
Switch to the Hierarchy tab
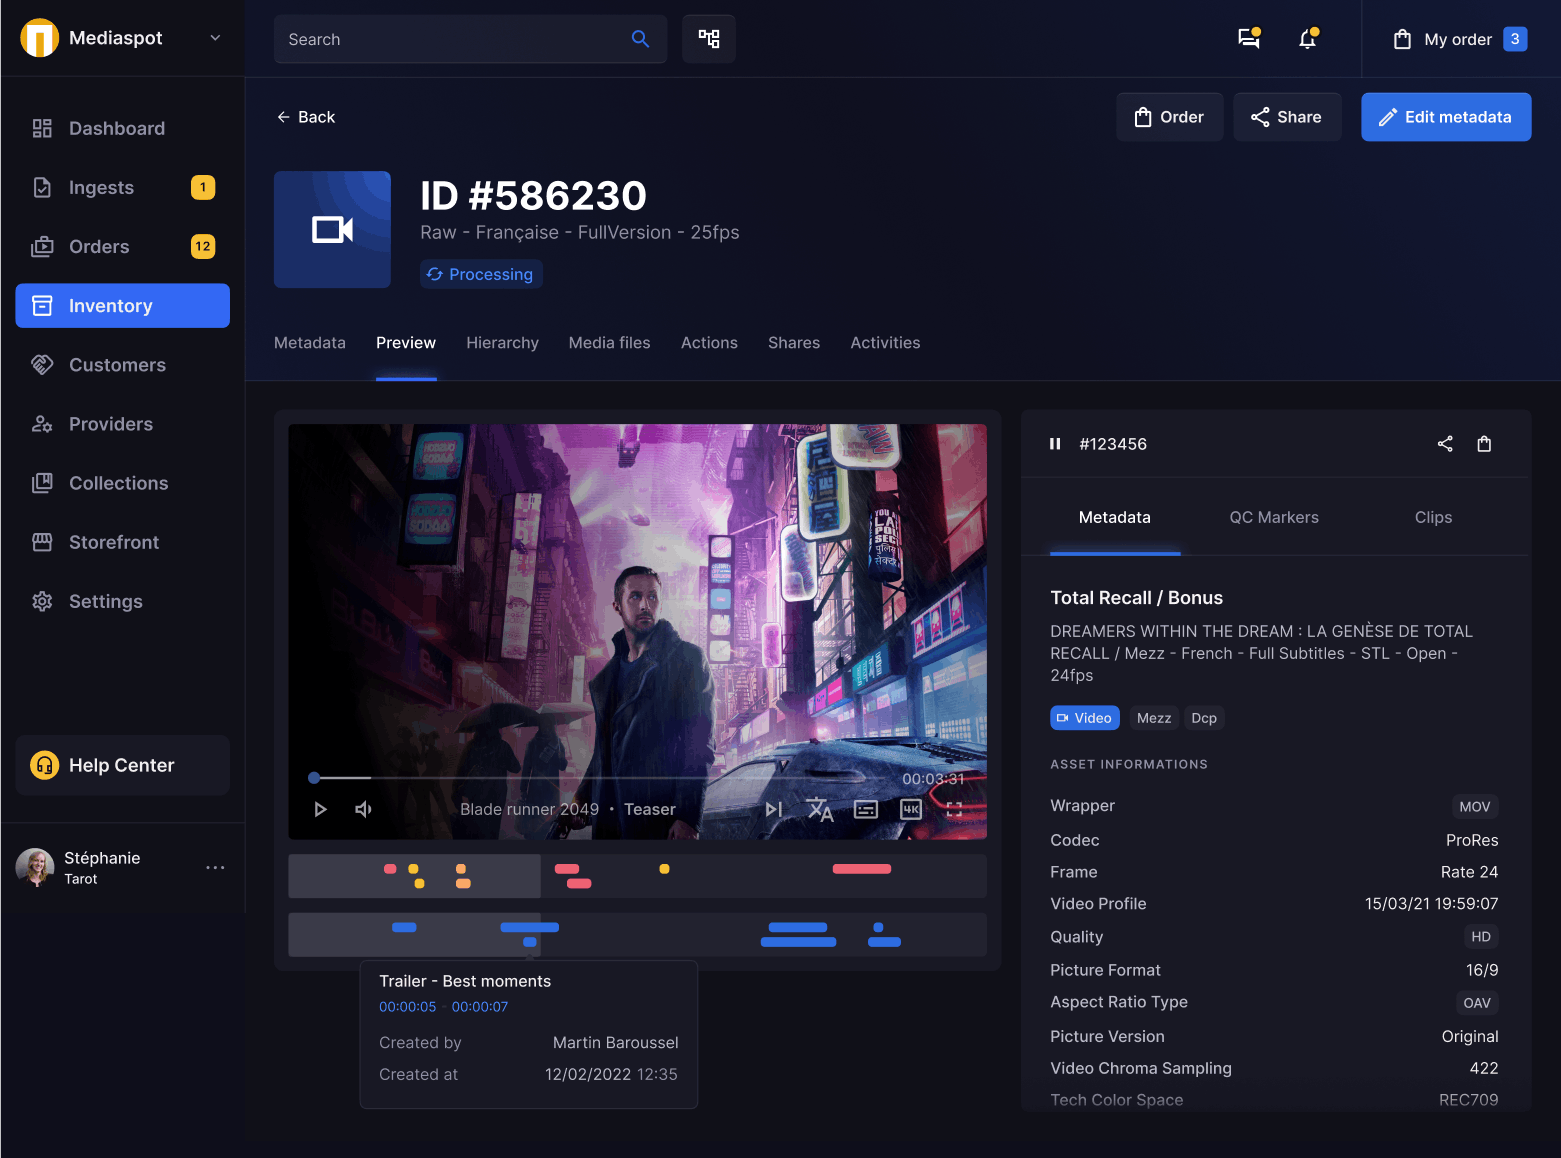[502, 343]
